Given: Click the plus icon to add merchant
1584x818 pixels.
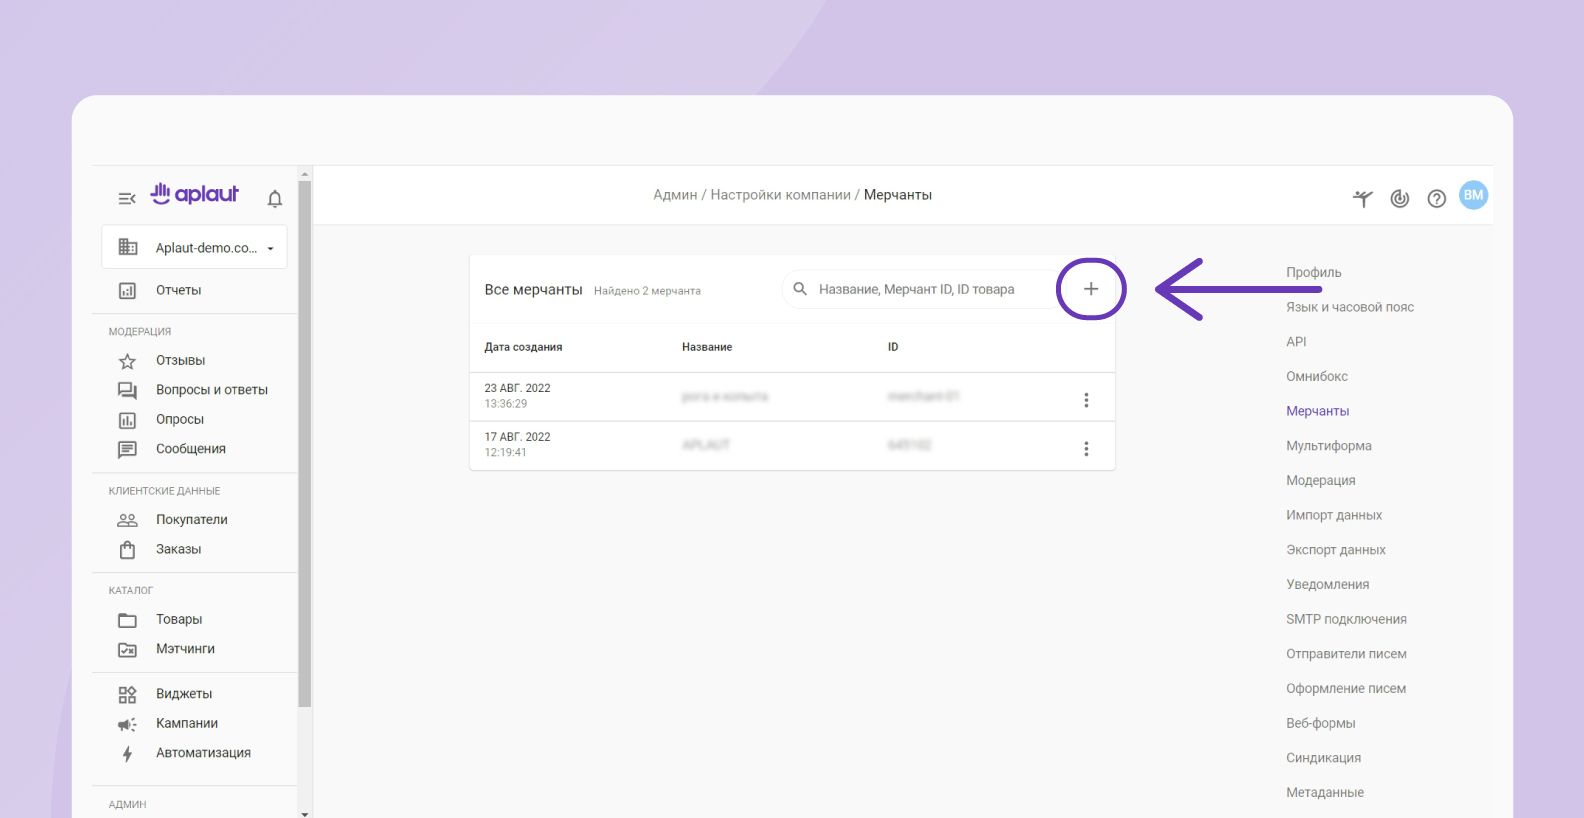Looking at the screenshot, I should coord(1091,289).
